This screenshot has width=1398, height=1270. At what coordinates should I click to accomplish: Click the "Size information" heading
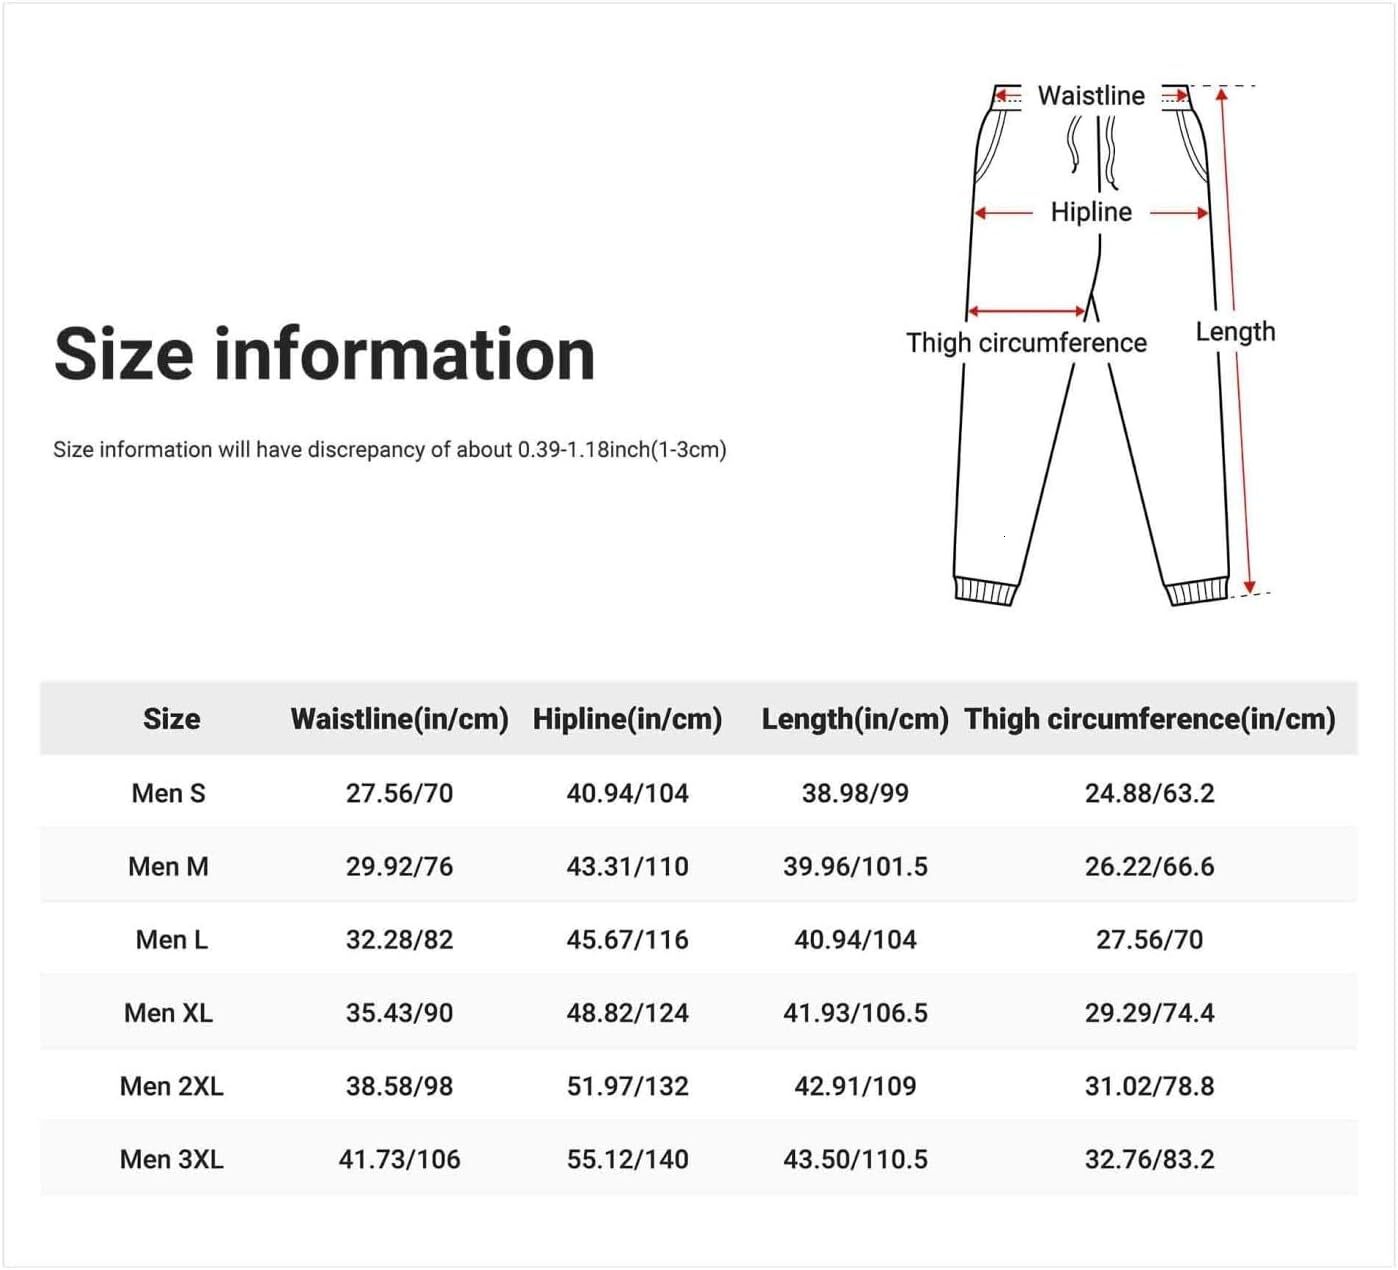(x=324, y=354)
